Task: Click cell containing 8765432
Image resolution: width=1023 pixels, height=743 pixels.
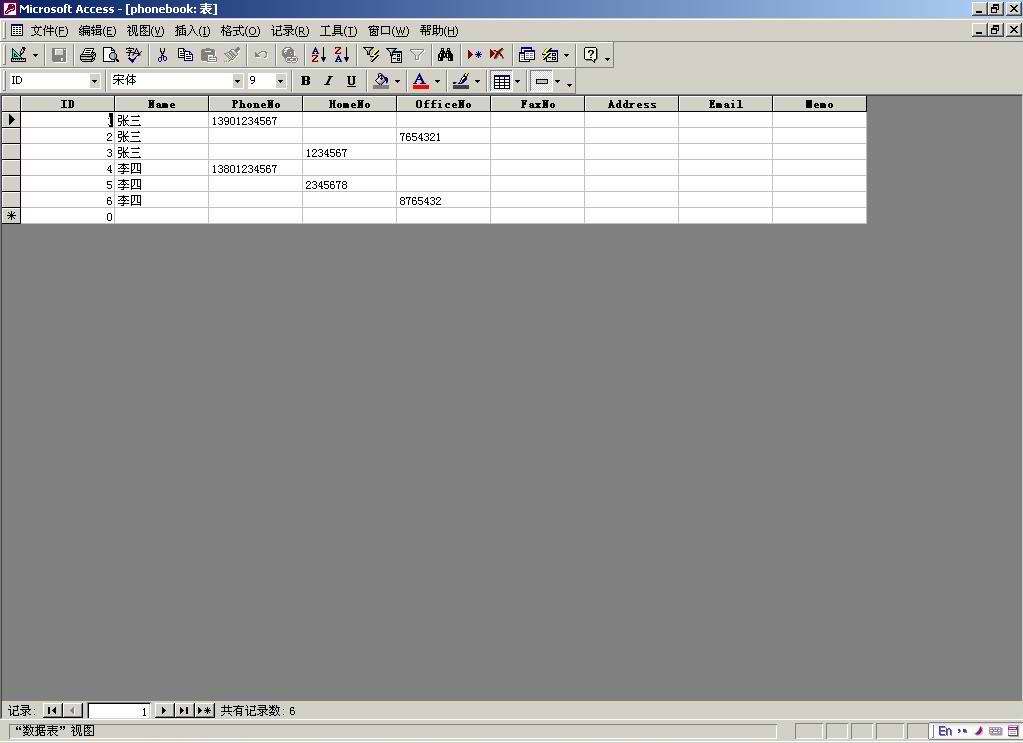Action: click(444, 201)
